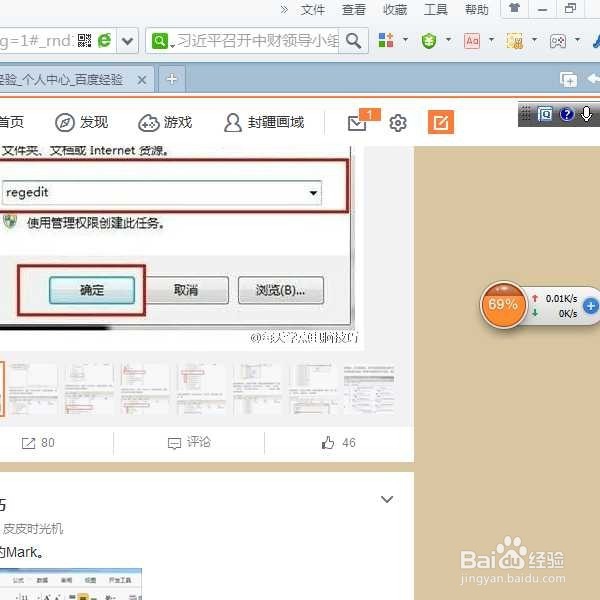Click the IME blue help question icon
The width and height of the screenshot is (600, 600).
567,114
